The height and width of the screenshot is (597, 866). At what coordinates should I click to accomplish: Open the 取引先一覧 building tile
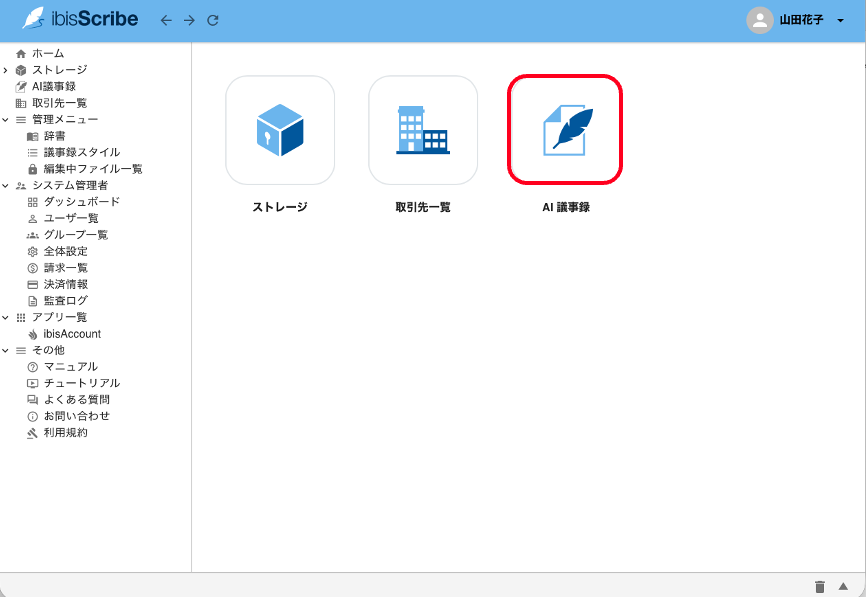423,130
